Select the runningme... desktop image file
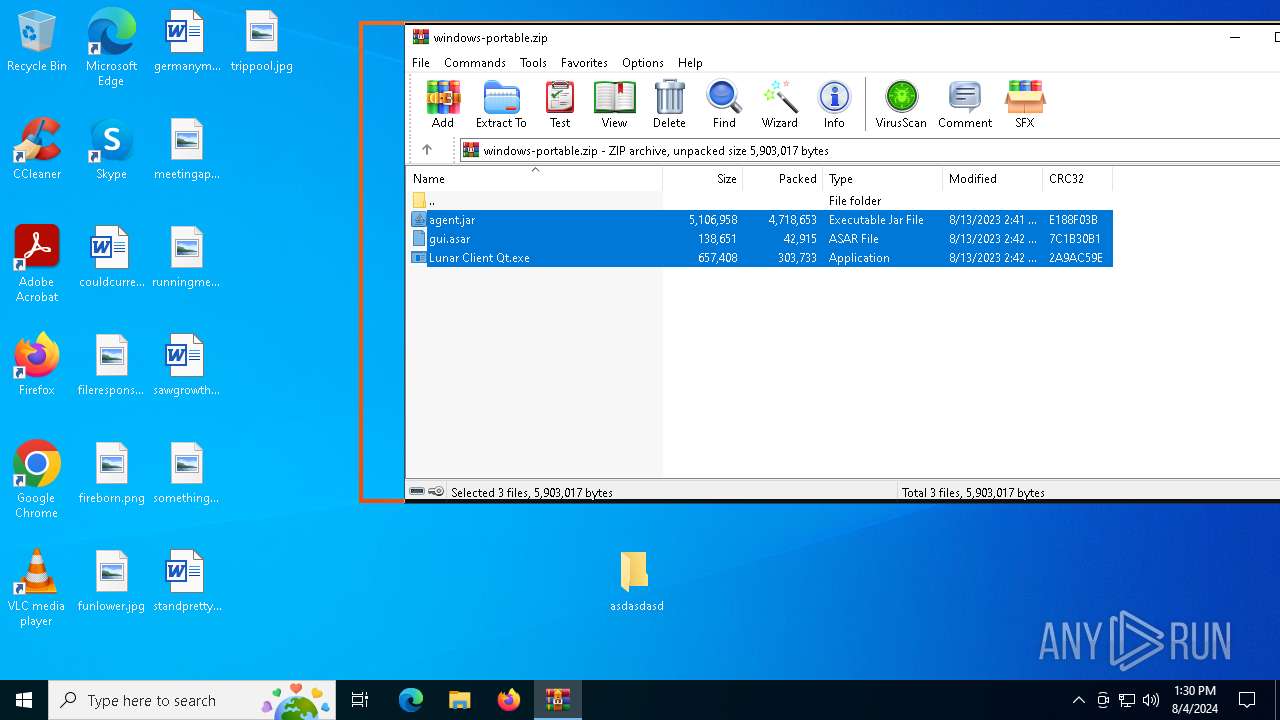 [187, 257]
